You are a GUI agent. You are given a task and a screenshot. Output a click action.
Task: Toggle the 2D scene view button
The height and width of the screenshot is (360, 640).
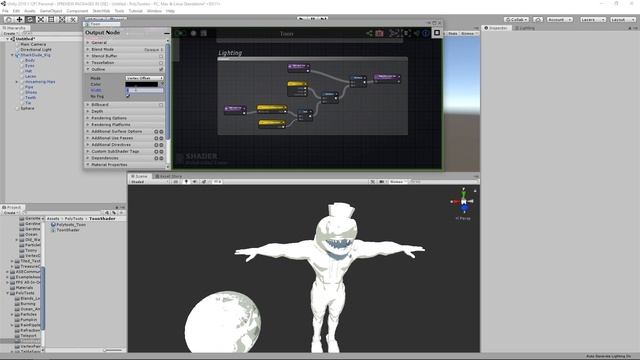(x=176, y=182)
